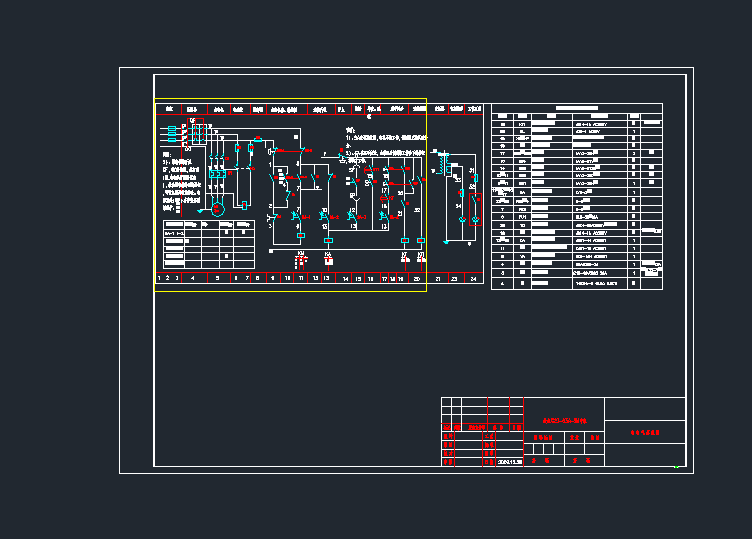This screenshot has width=752, height=539.
Task: Click the motor circle symbol in schematic
Action: 217,208
